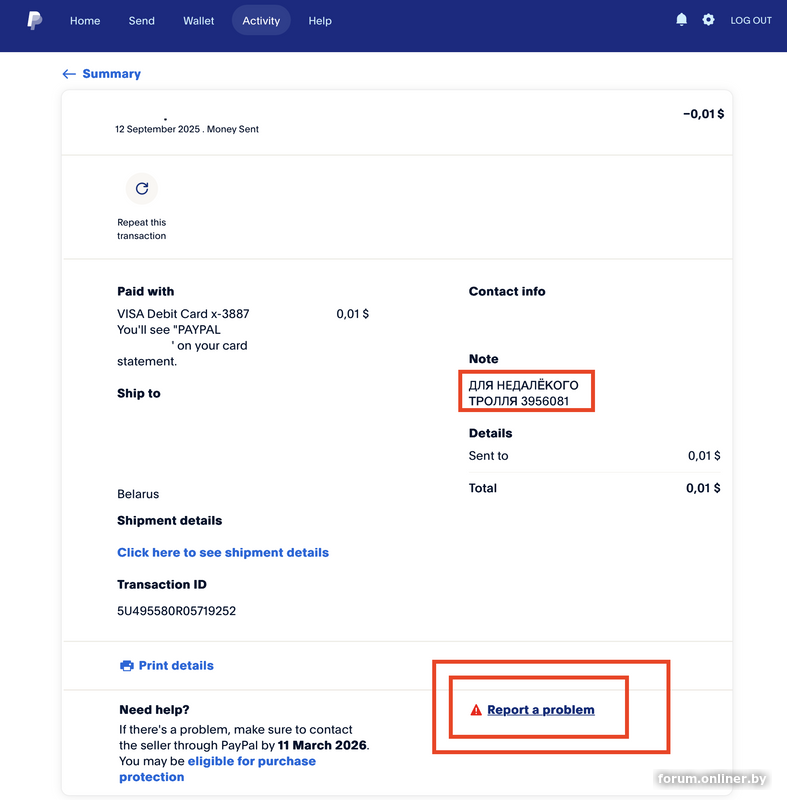Click the back arrow next to Summary
The image size is (787, 800).
coord(69,74)
